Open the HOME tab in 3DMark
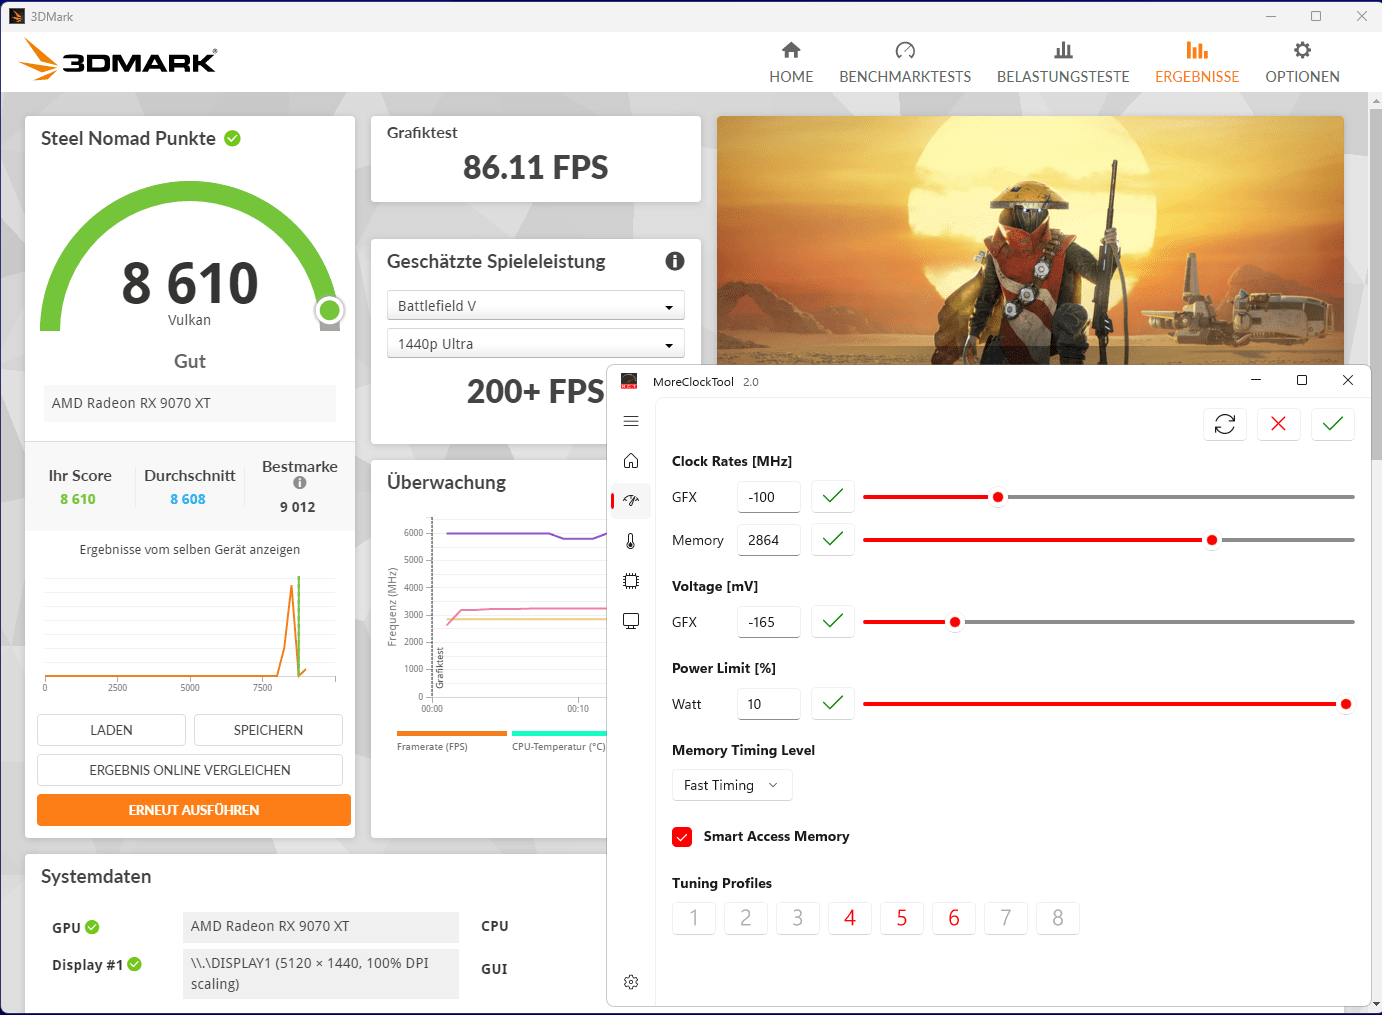The image size is (1382, 1015). coord(791,63)
